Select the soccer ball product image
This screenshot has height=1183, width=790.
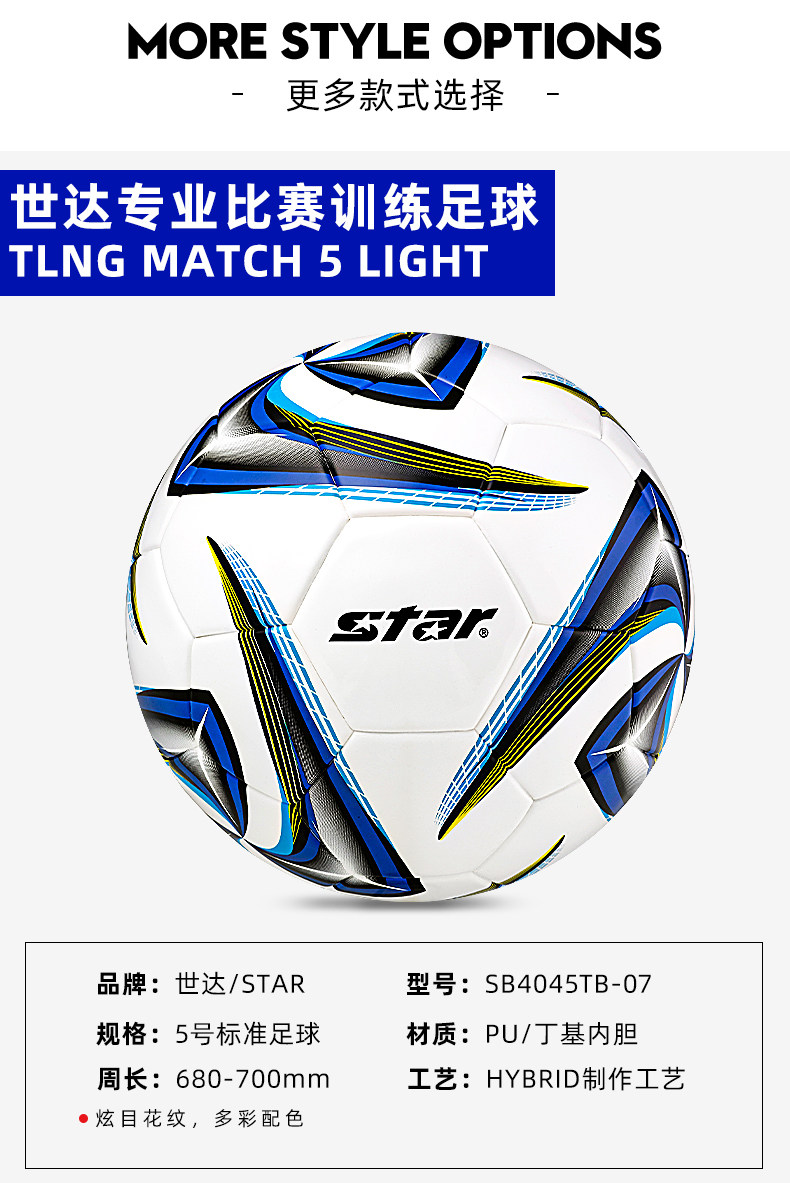[410, 616]
